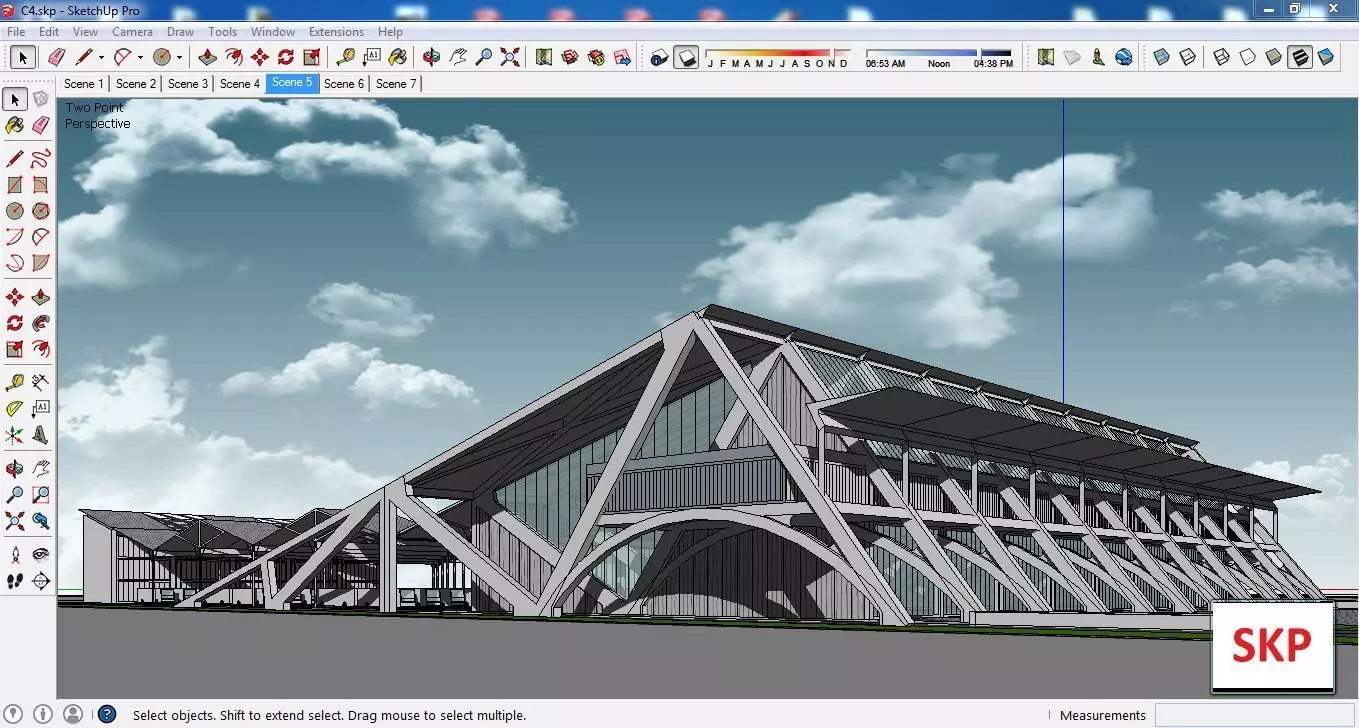Expand the Circle shape tool dropdown arrow
Image resolution: width=1359 pixels, height=728 pixels.
179,57
